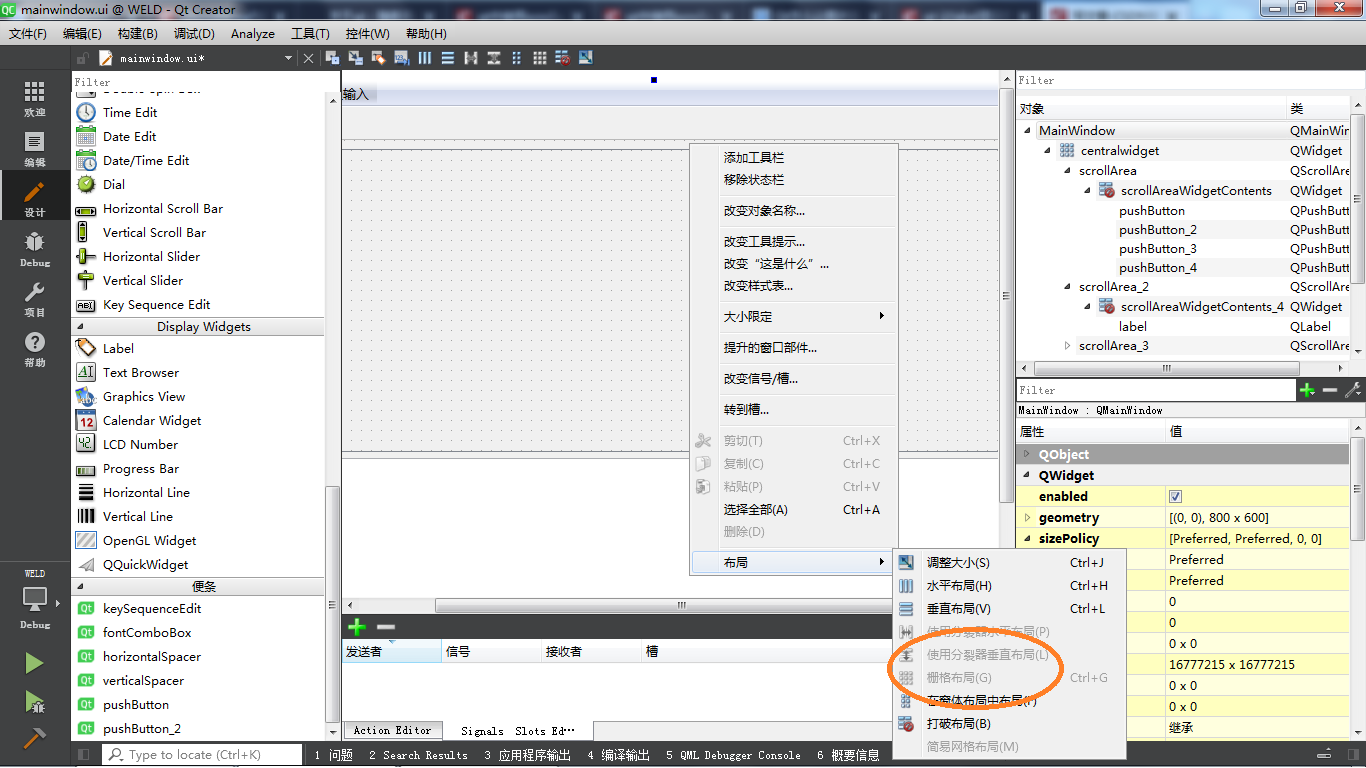This screenshot has height=768, width=1366.
Task: Select the Edit Buddies toolbar icon
Action: tap(379, 58)
